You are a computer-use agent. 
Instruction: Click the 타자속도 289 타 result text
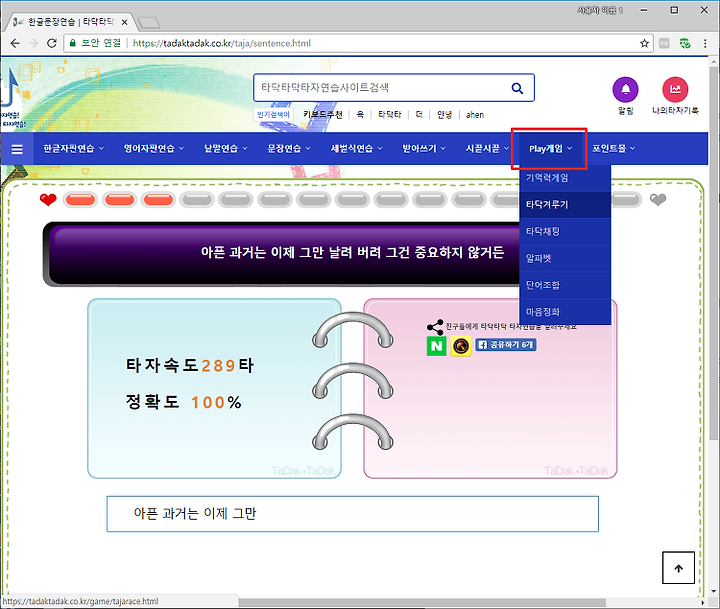pyautogui.click(x=190, y=366)
